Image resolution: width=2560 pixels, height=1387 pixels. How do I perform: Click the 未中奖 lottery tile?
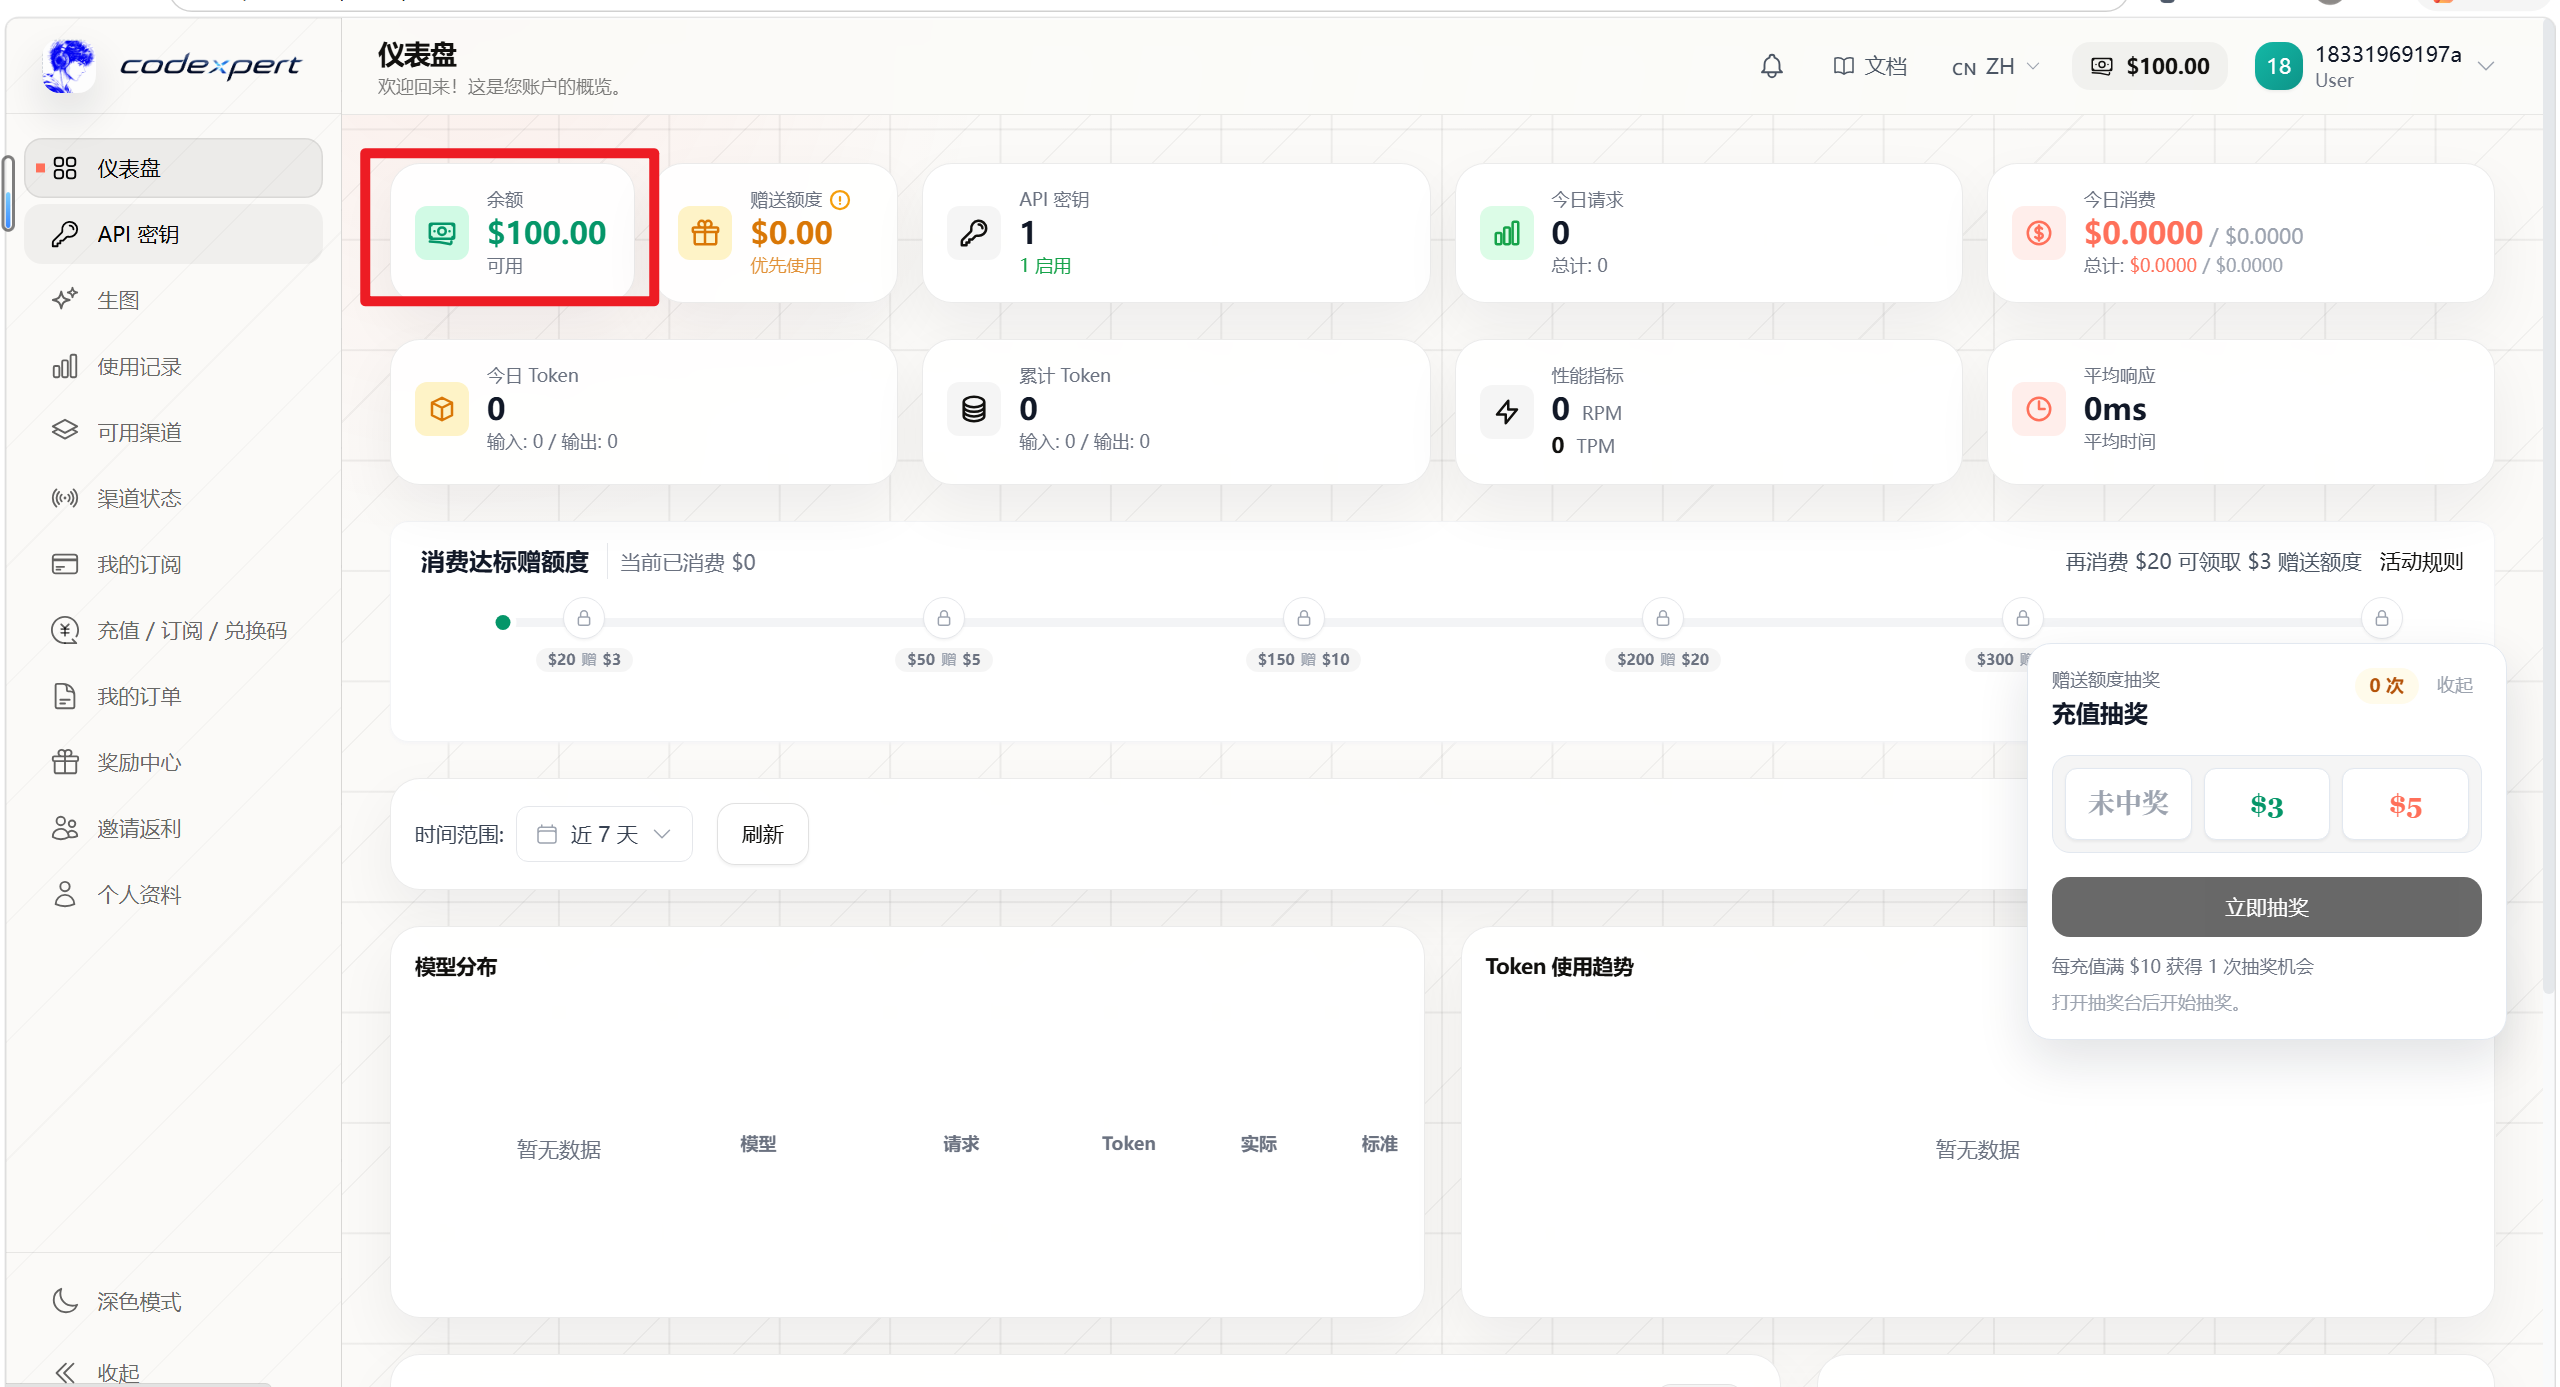pos(2128,804)
